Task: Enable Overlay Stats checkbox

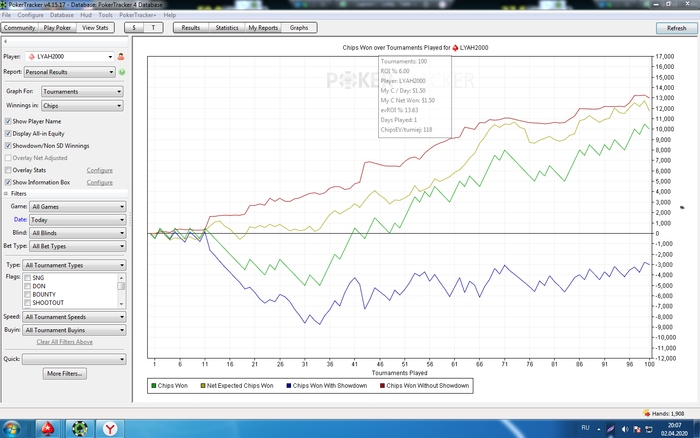Action: pos(8,170)
